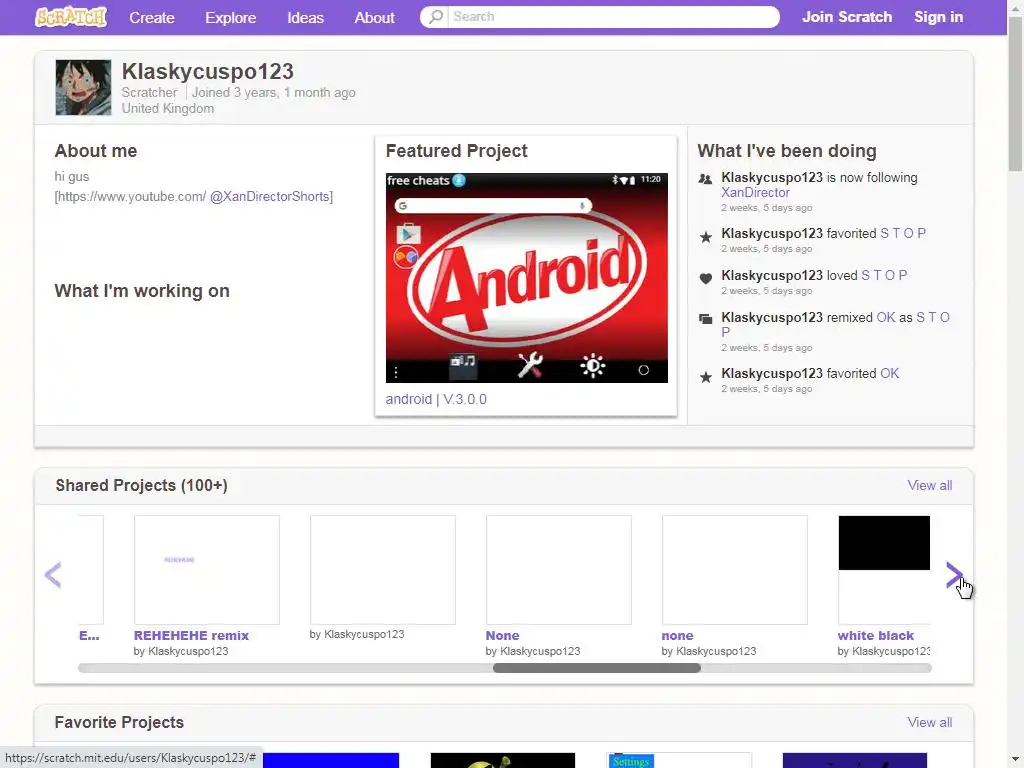1024x768 pixels.
Task: Open the REHEHEHE remix project title
Action: 191,635
